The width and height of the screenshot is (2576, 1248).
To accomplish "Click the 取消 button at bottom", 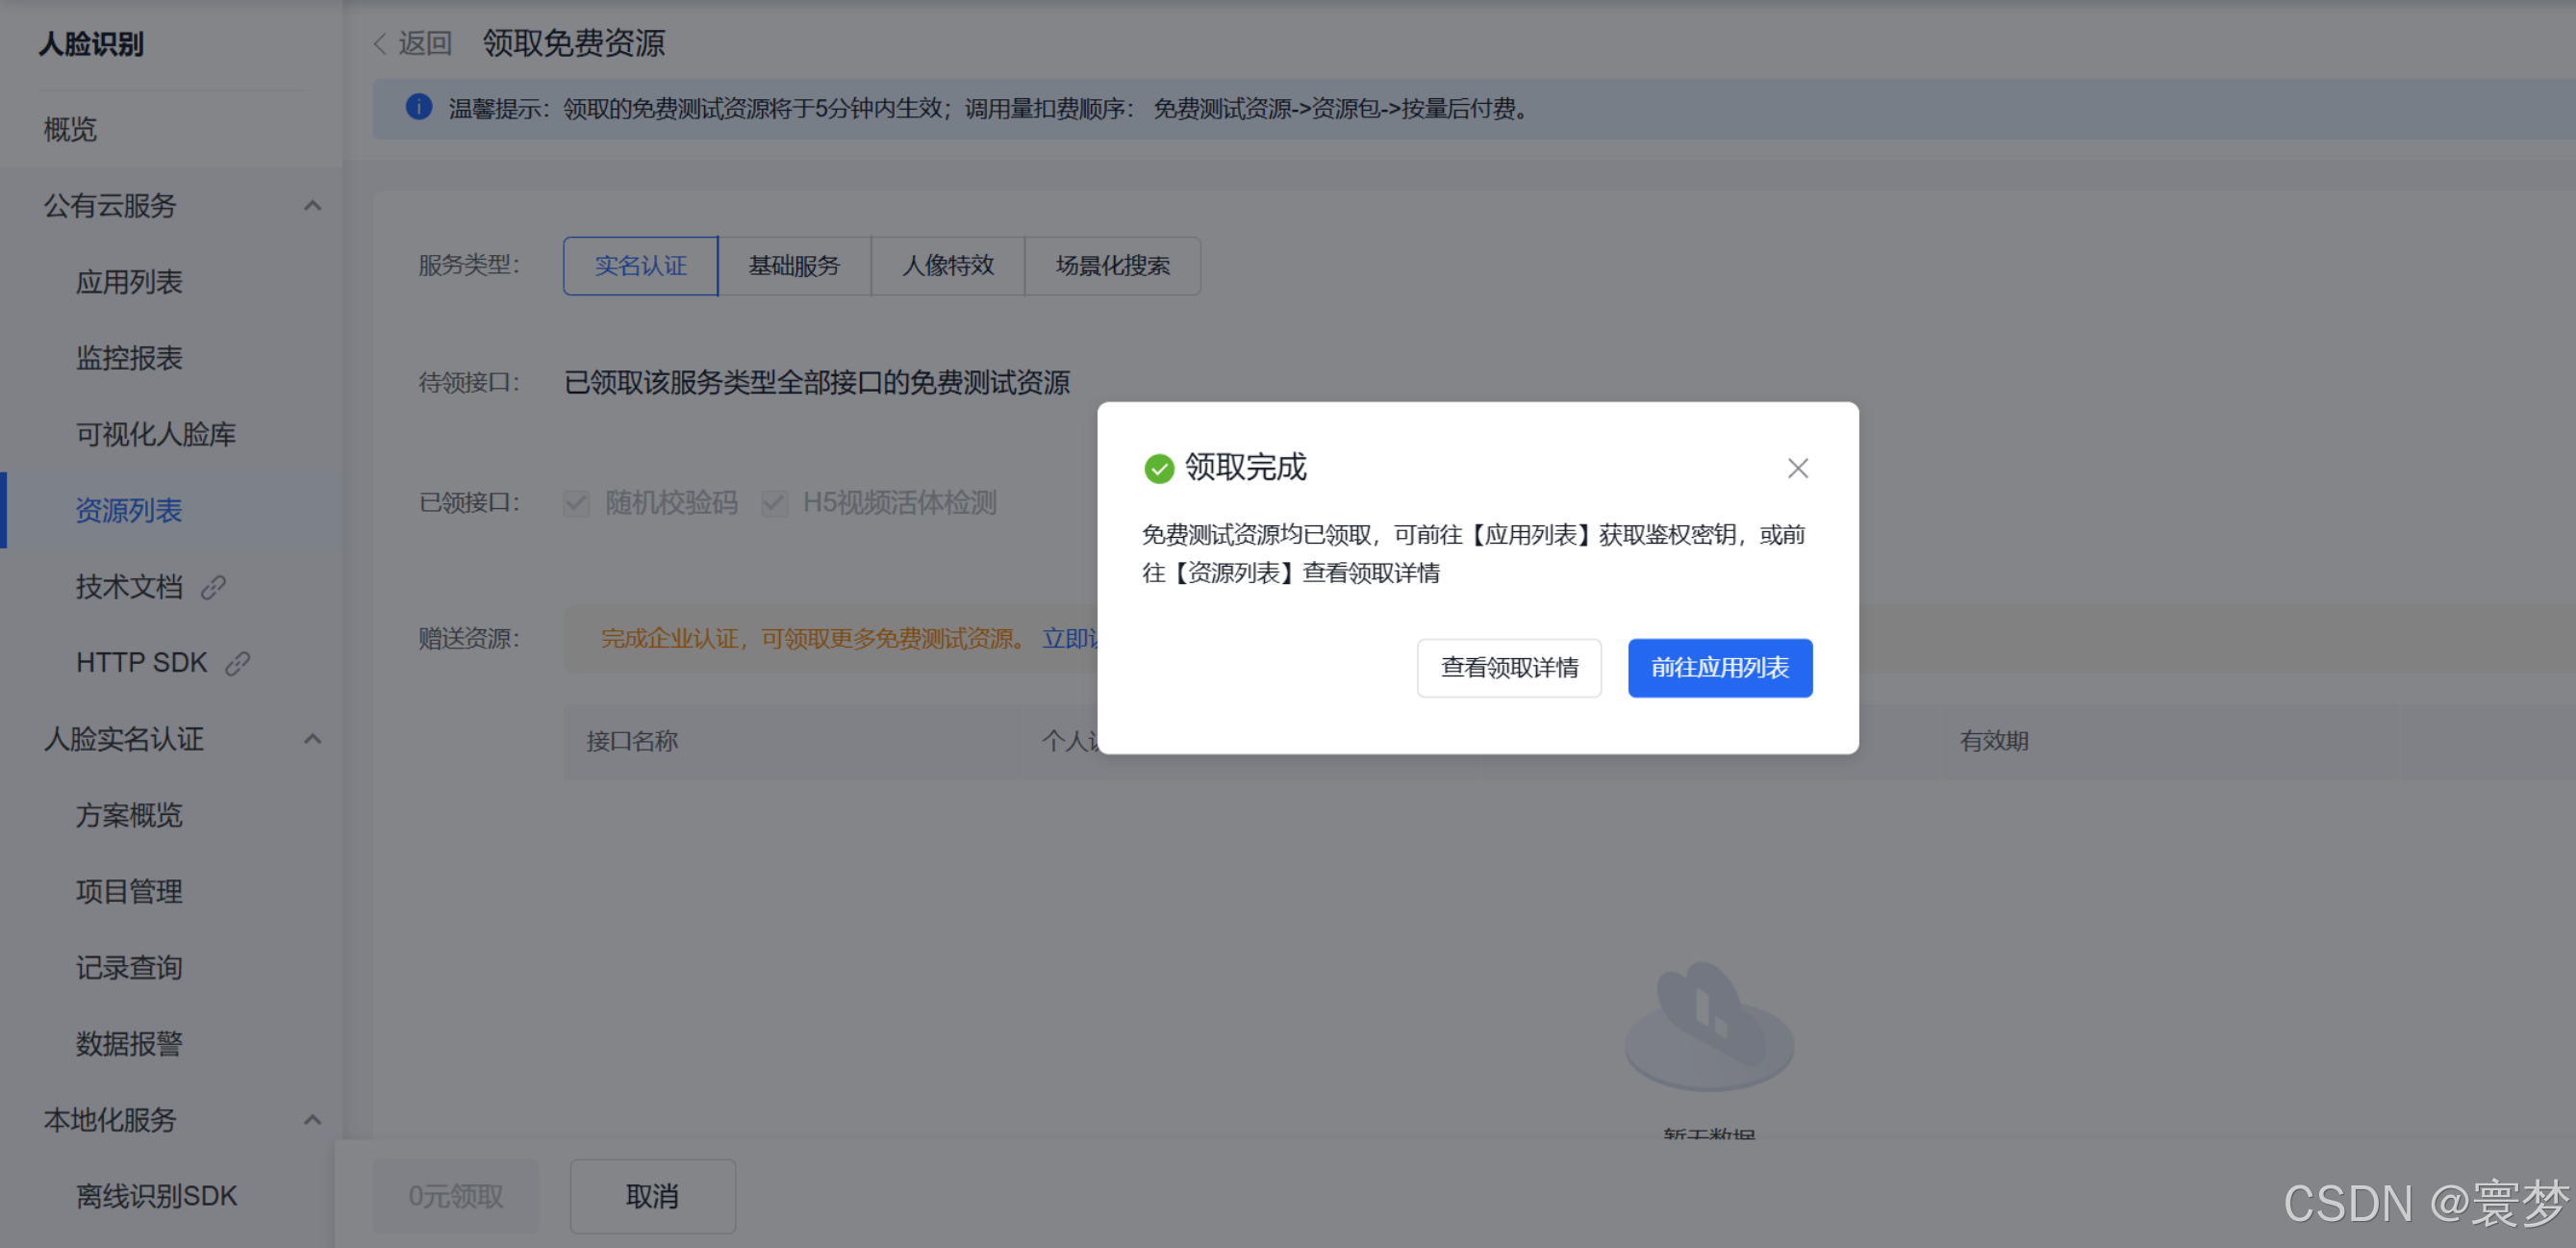I will pyautogui.click(x=652, y=1196).
